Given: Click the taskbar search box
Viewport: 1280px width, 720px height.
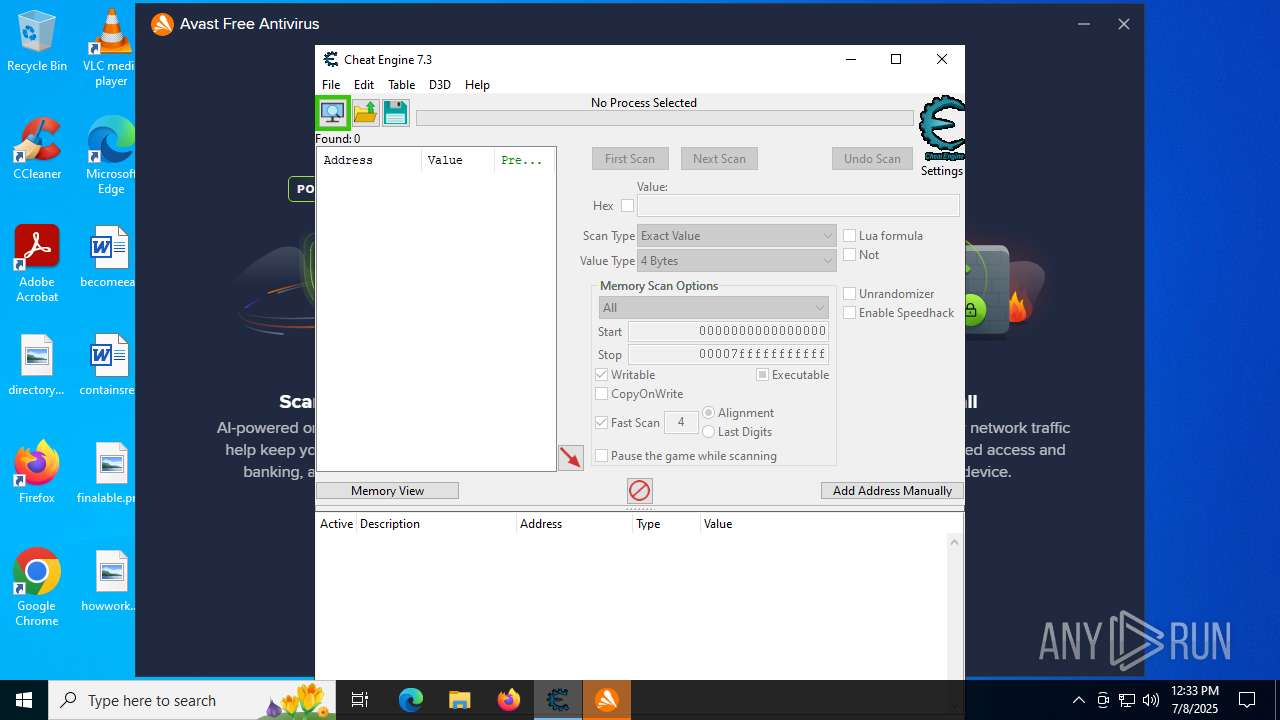Looking at the screenshot, I should [194, 700].
